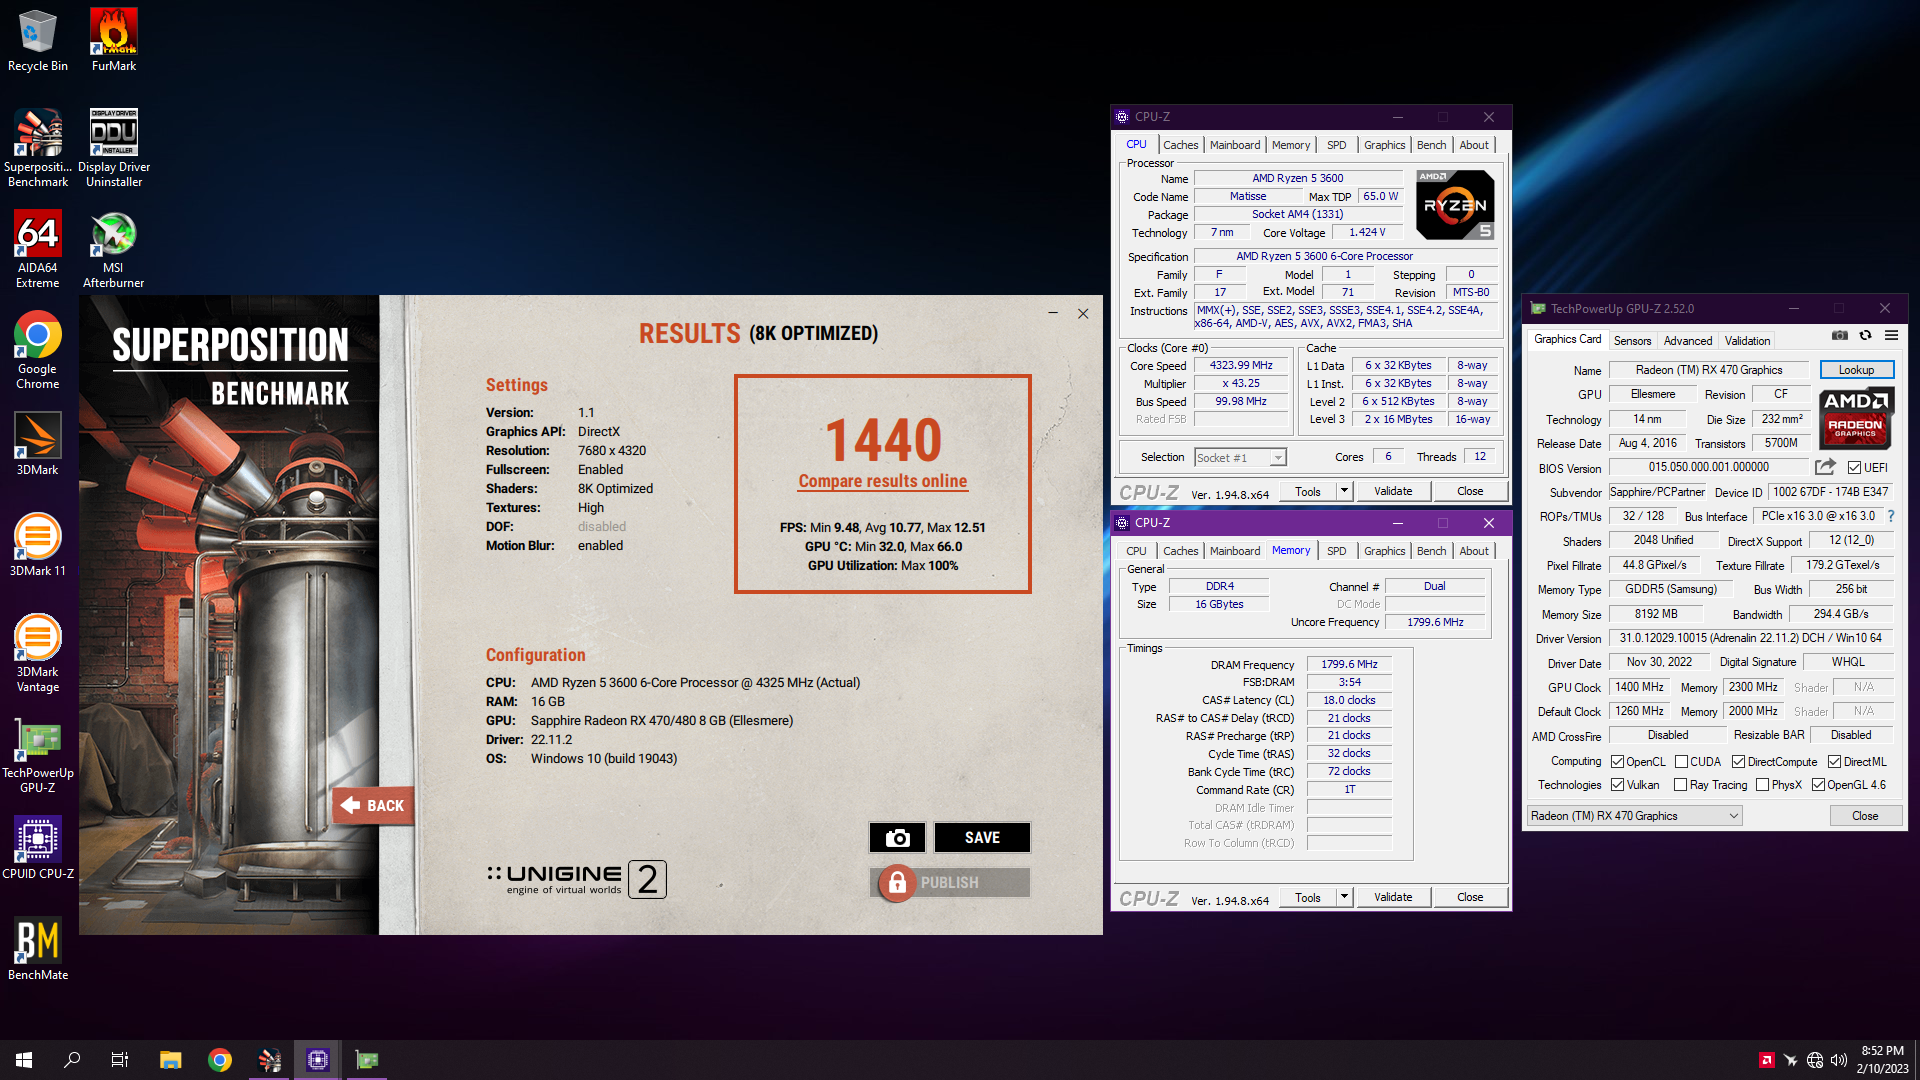The width and height of the screenshot is (1920, 1080).
Task: Open Bench tab in bottom CPU-Z
Action: click(1431, 551)
